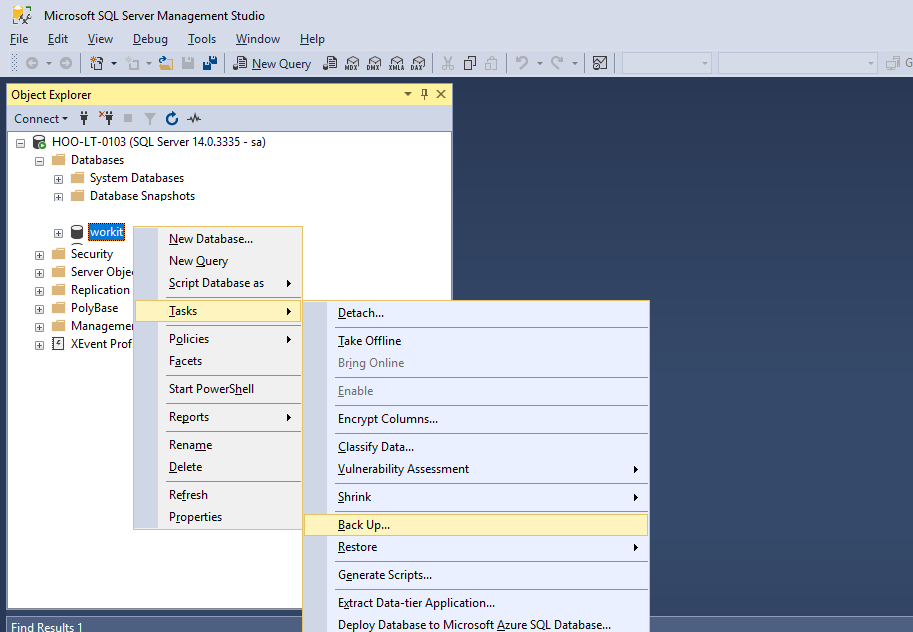Open the Connect dropdown

(x=41, y=119)
